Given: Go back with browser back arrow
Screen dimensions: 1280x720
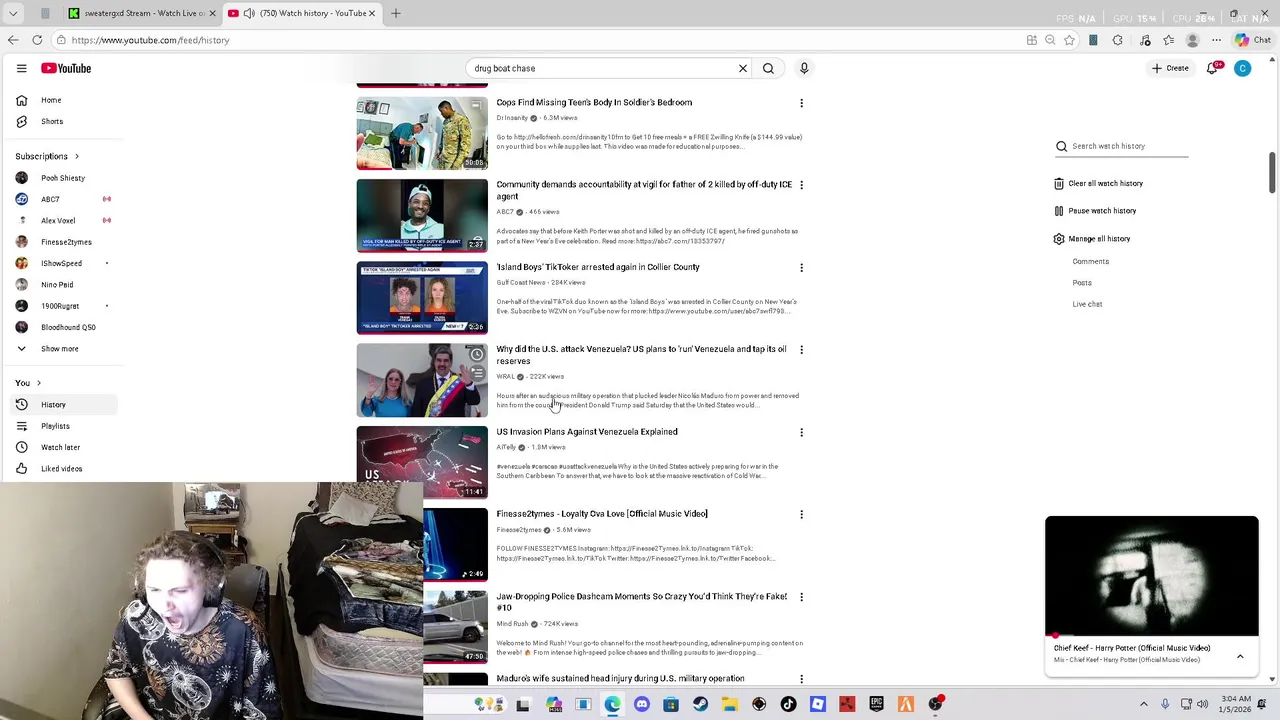Looking at the screenshot, I should click(13, 40).
